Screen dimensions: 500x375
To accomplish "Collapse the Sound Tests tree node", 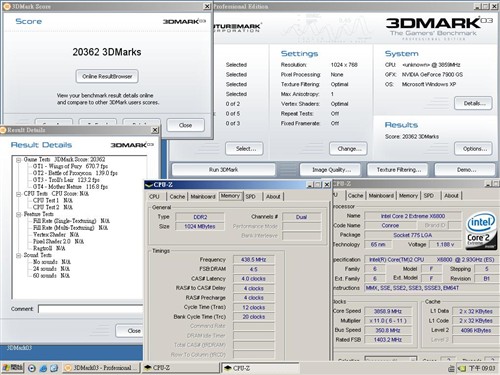I will (18, 255).
